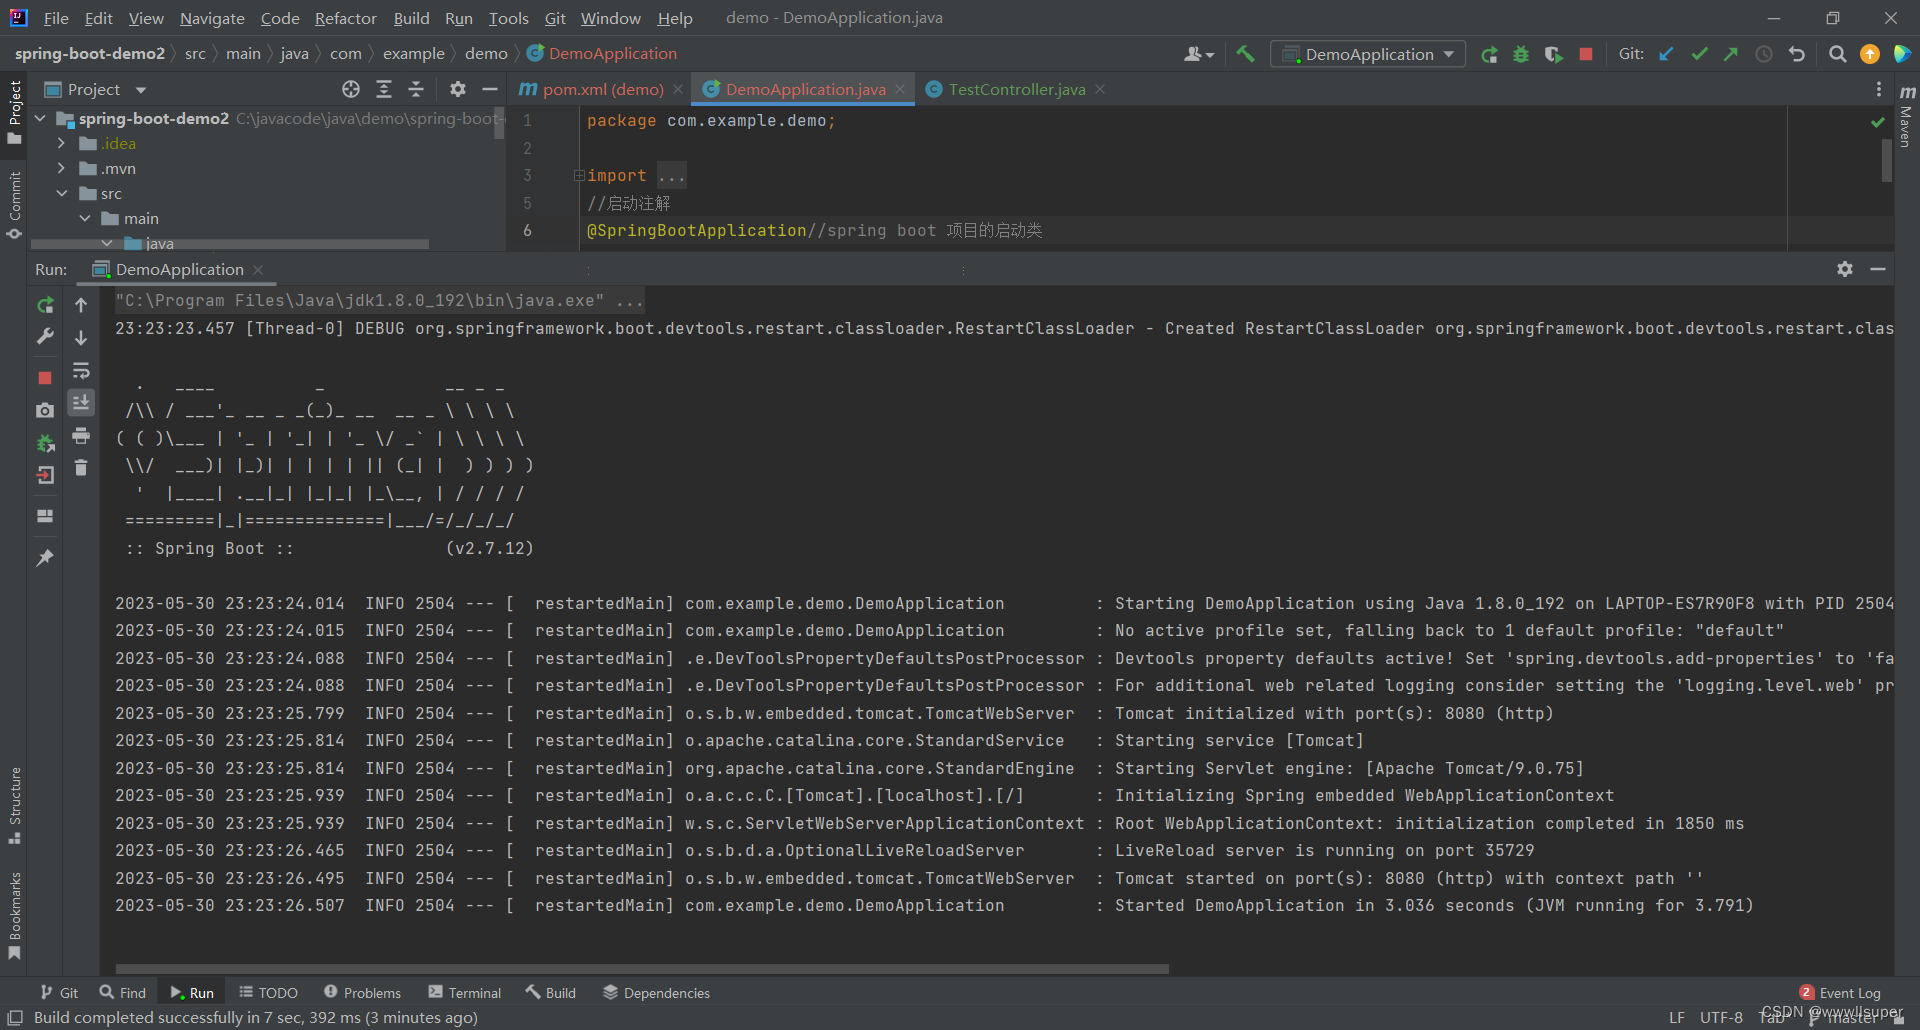Click Git Update Project arrow icon
This screenshot has width=1920, height=1030.
coord(1666,54)
